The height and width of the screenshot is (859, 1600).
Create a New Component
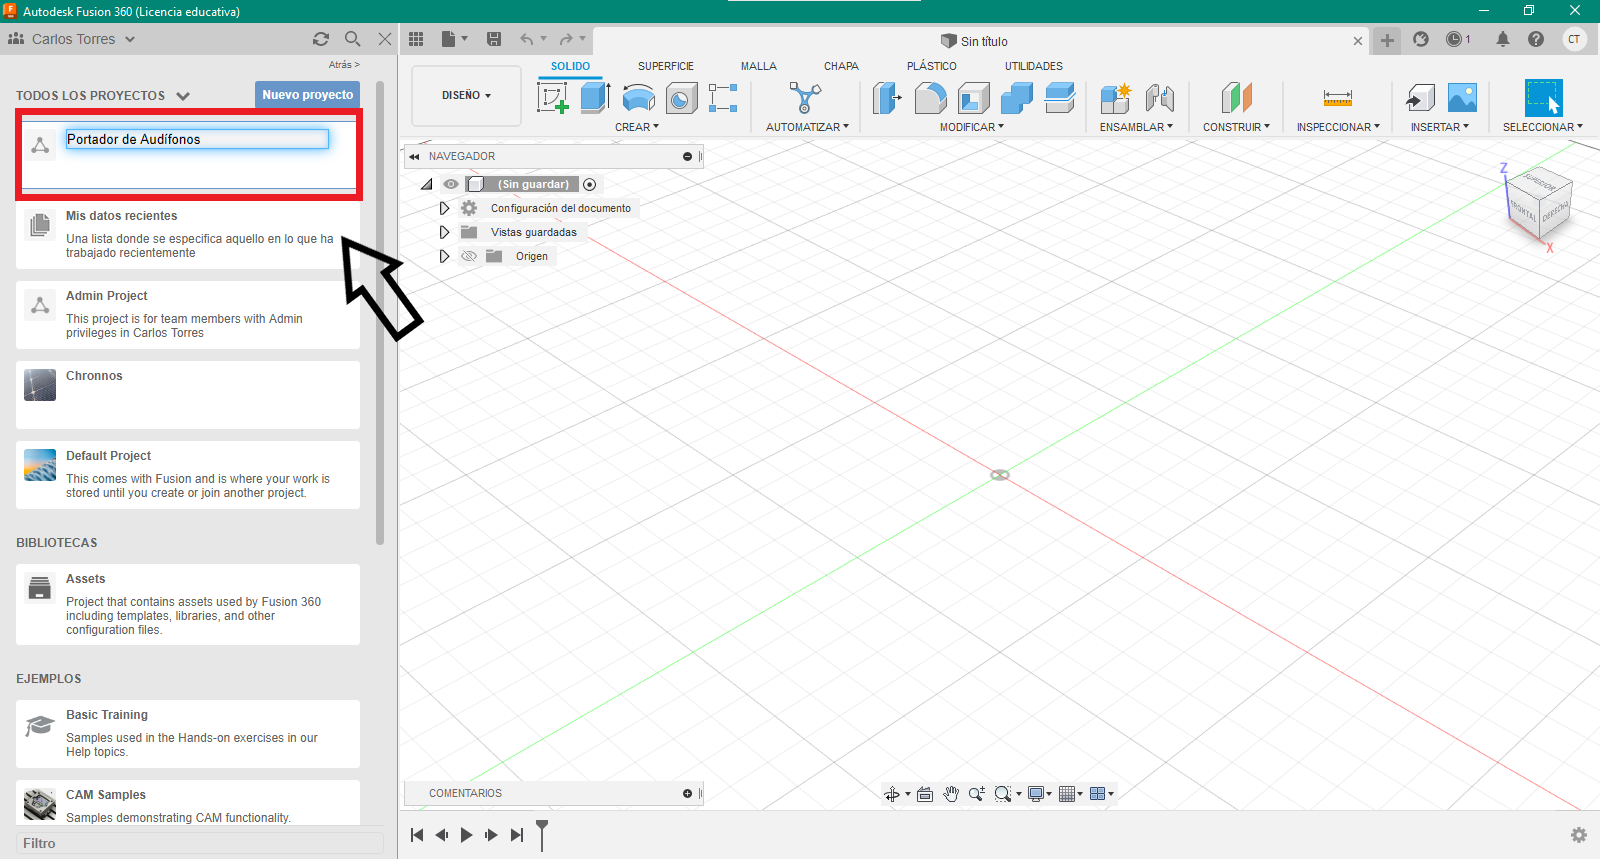1115,98
